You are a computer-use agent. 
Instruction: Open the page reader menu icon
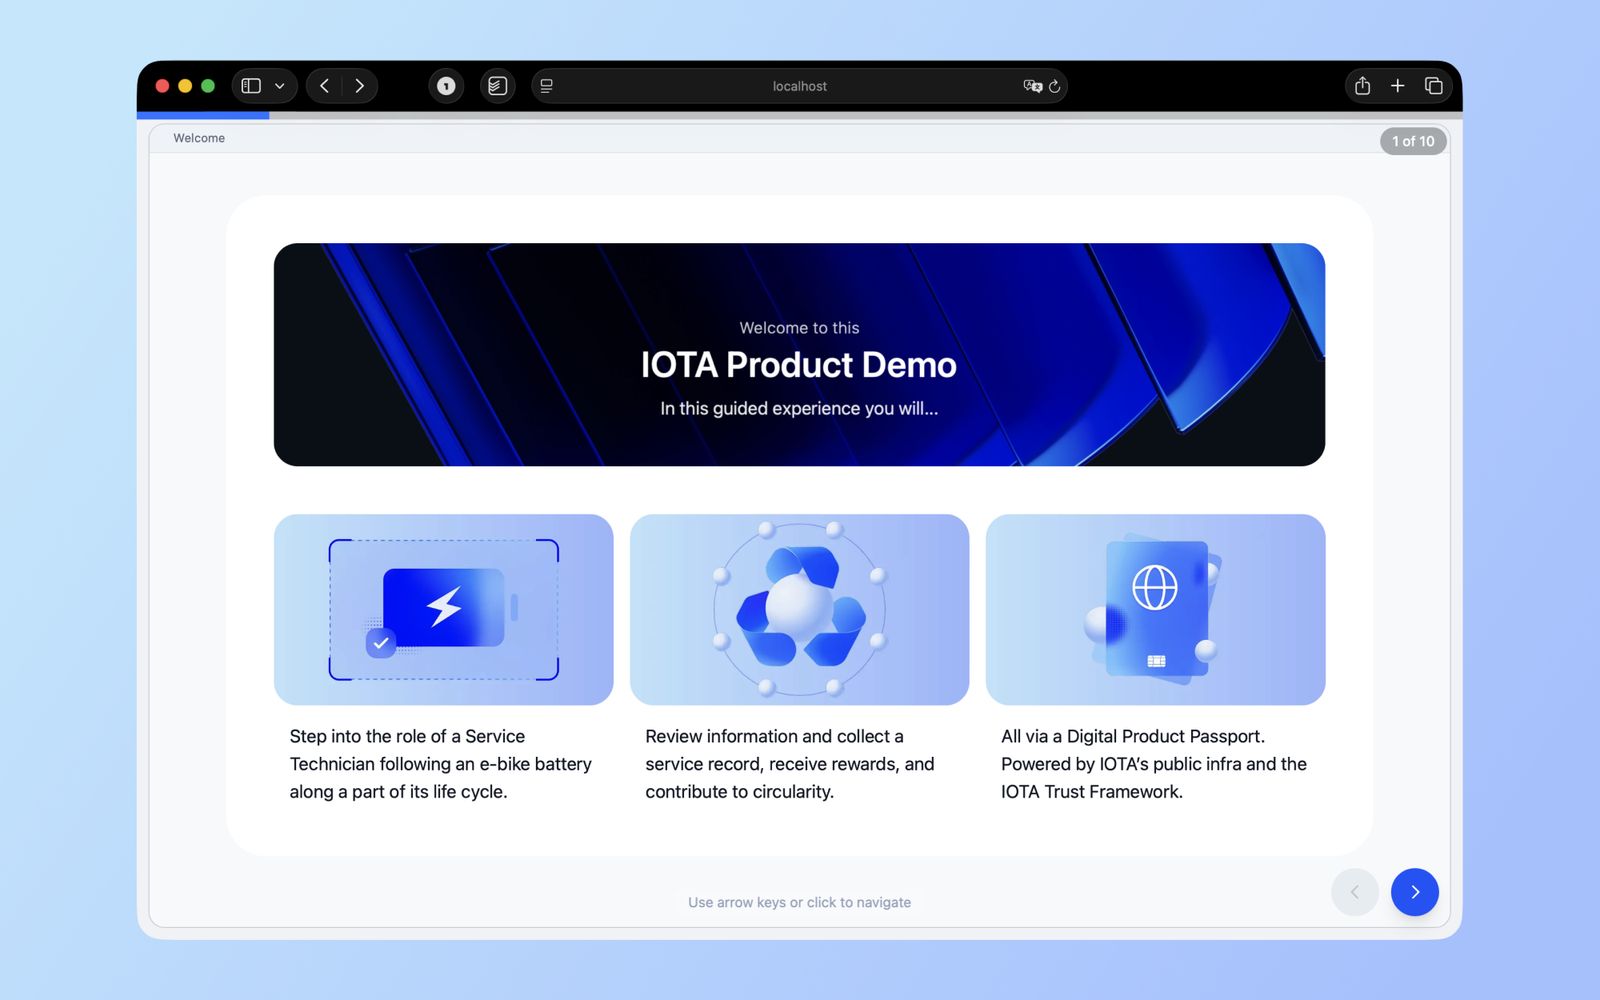click(x=546, y=86)
